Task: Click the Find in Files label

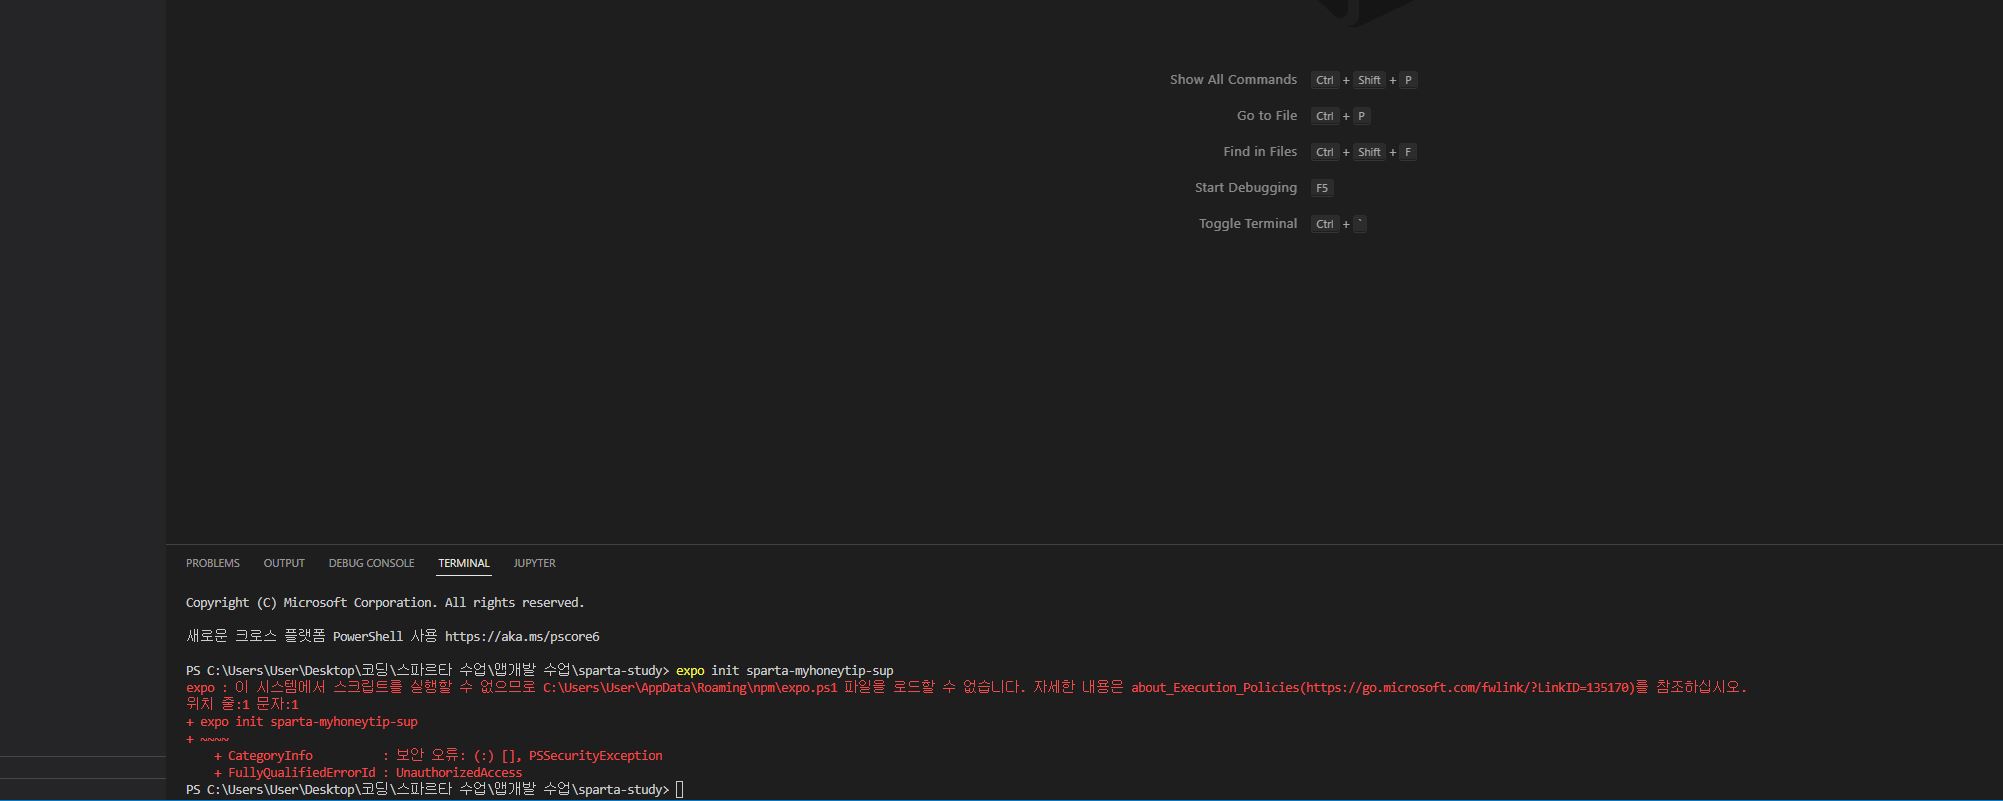Action: pos(1260,152)
